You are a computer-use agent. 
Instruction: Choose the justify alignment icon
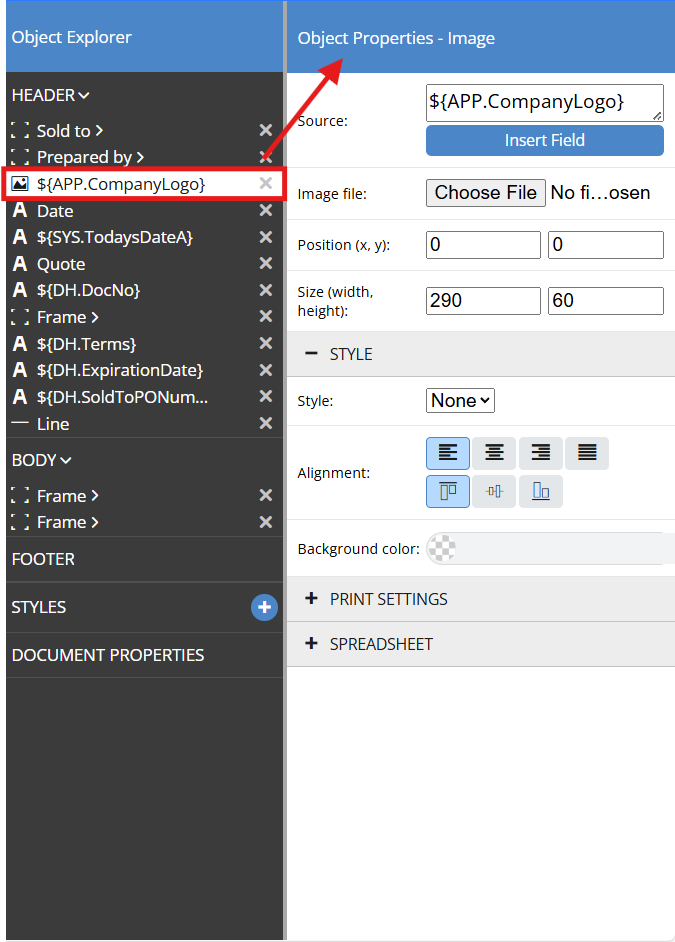(587, 453)
